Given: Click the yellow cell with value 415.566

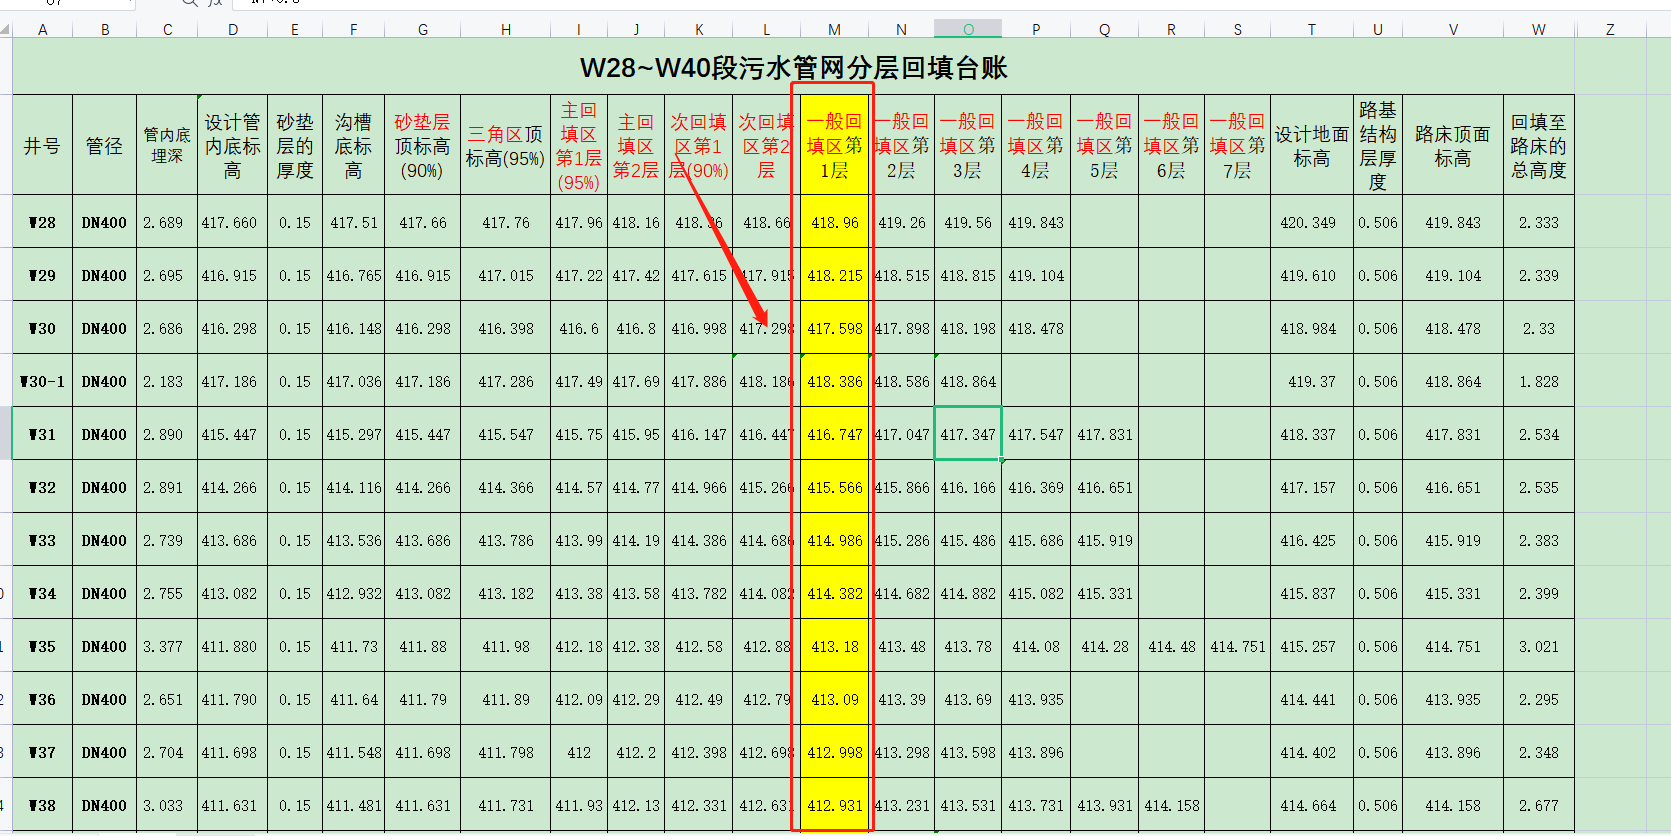Looking at the screenshot, I should pos(834,487).
